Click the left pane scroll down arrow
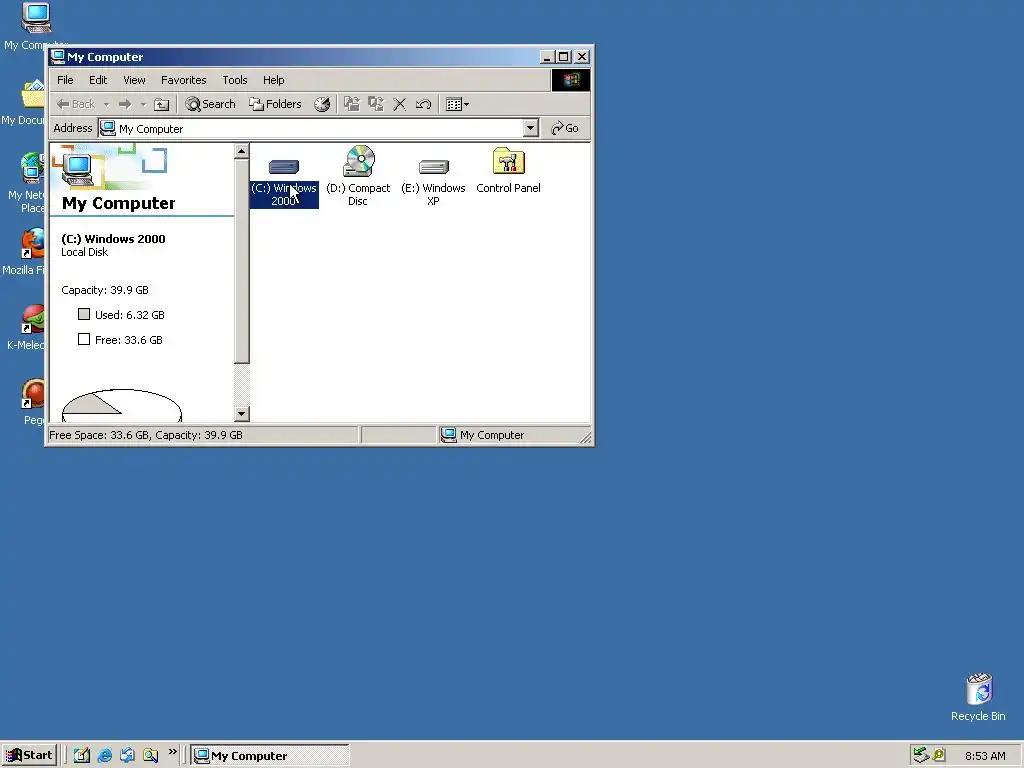Viewport: 1024px width, 768px height. [x=242, y=413]
